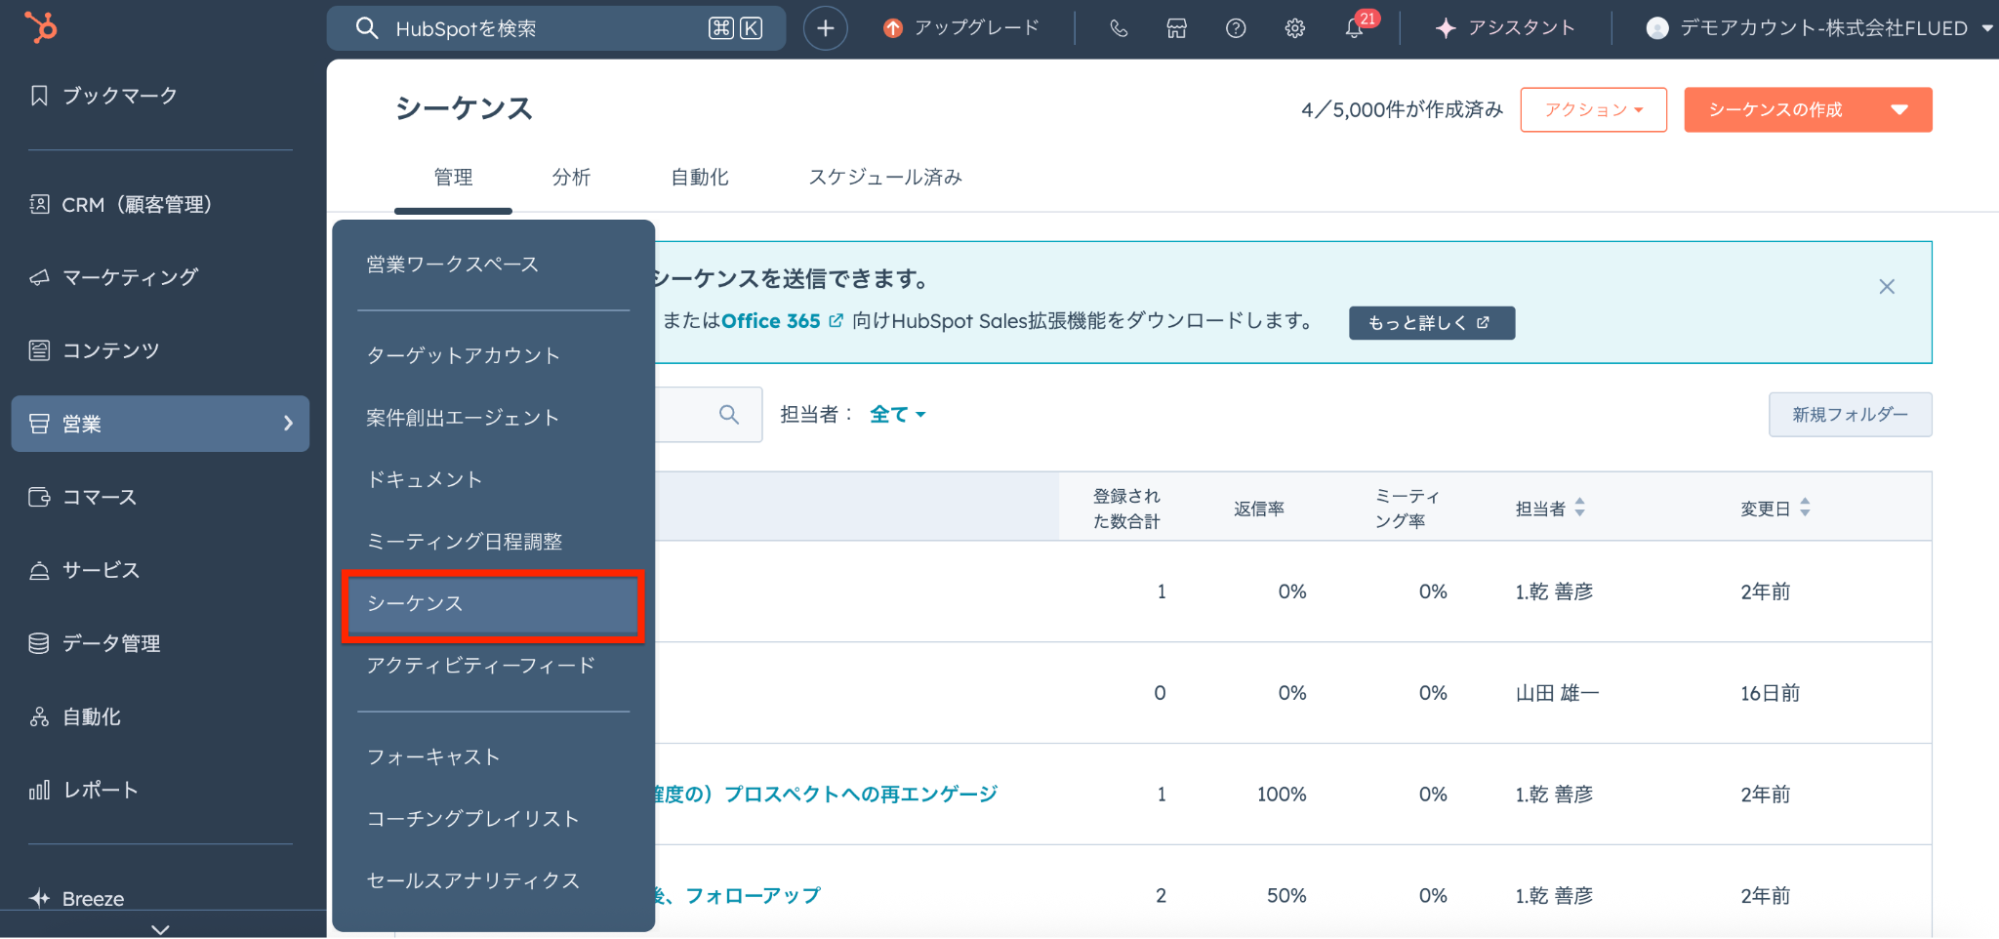Open the シーケンスの作成 dropdown arrow
The height and width of the screenshot is (939, 1999).
click(1900, 110)
